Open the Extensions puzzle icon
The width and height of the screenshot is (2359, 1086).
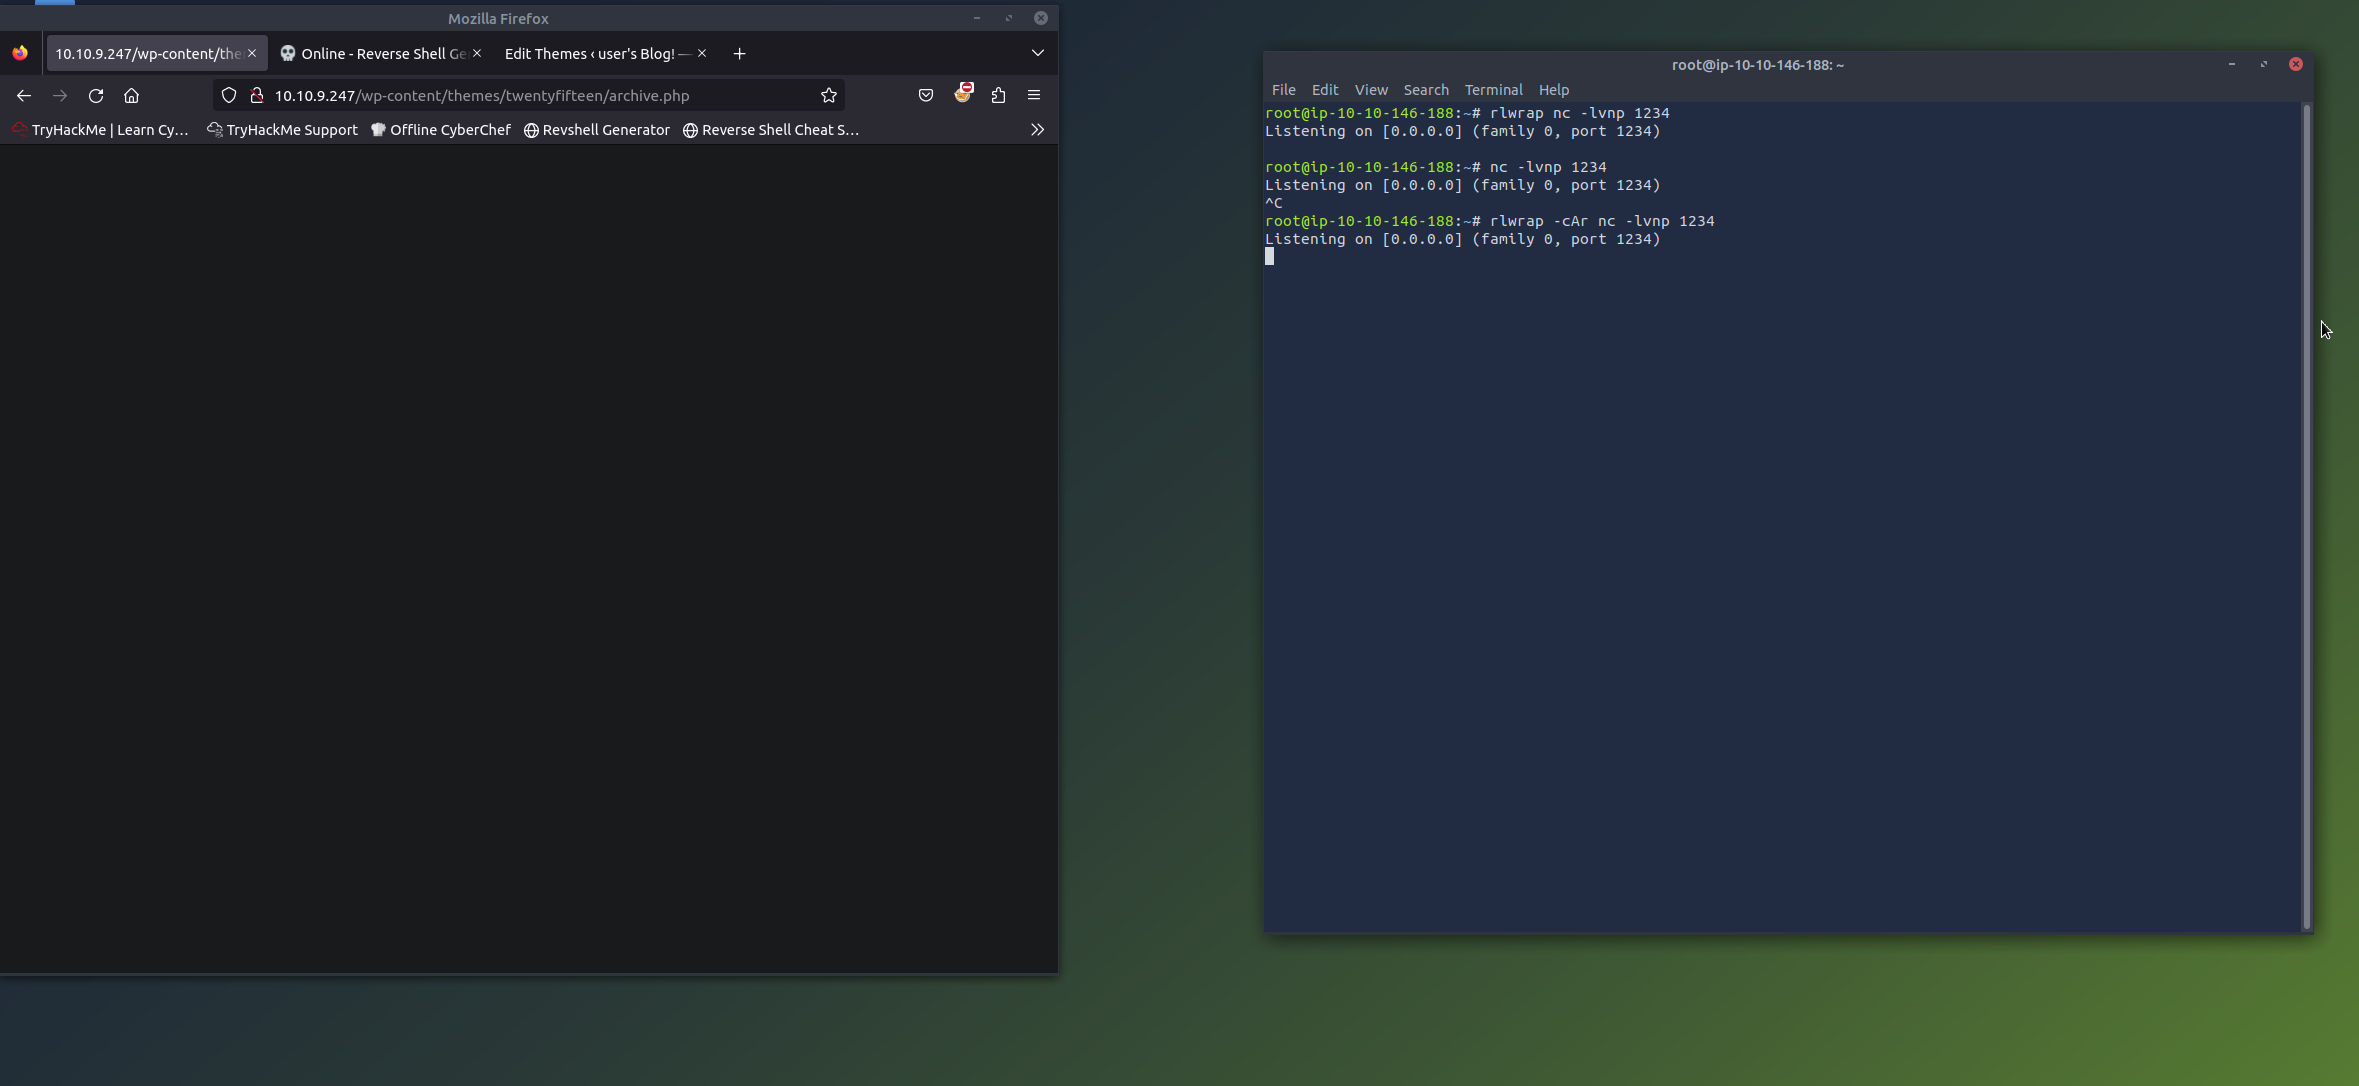pos(998,96)
